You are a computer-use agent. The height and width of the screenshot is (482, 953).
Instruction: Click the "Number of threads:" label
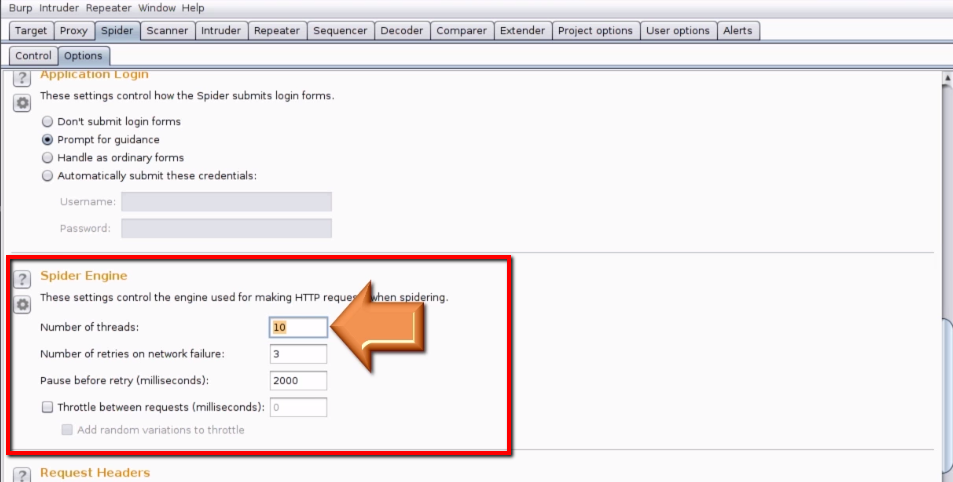(x=89, y=328)
